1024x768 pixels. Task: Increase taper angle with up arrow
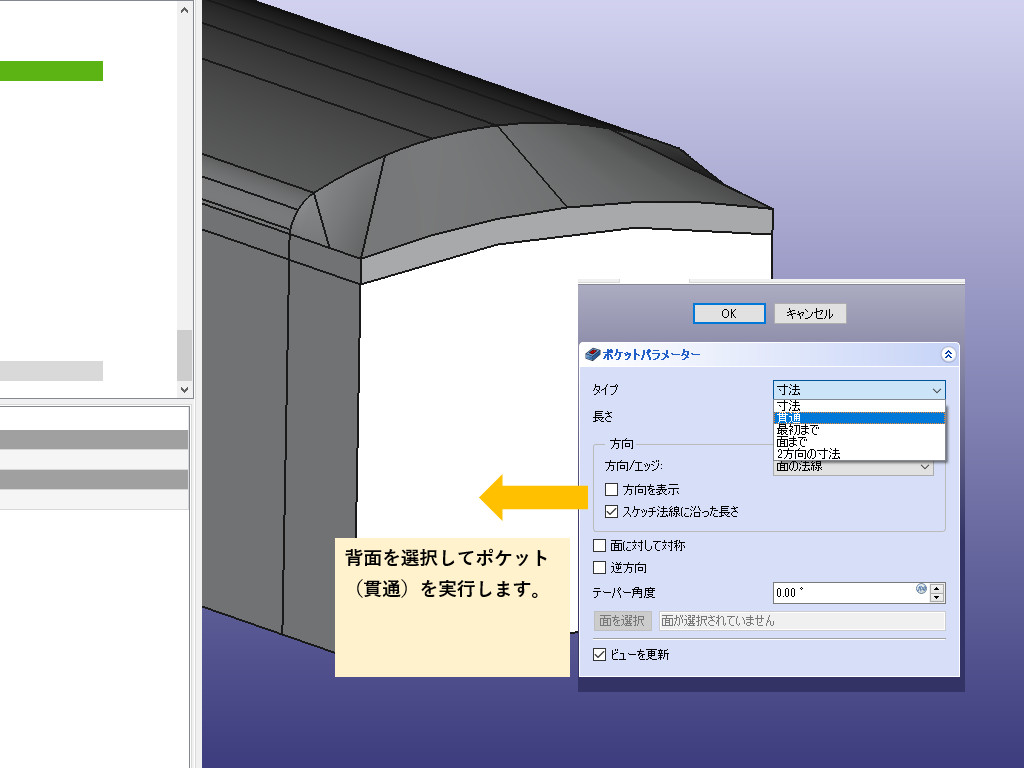point(937,588)
